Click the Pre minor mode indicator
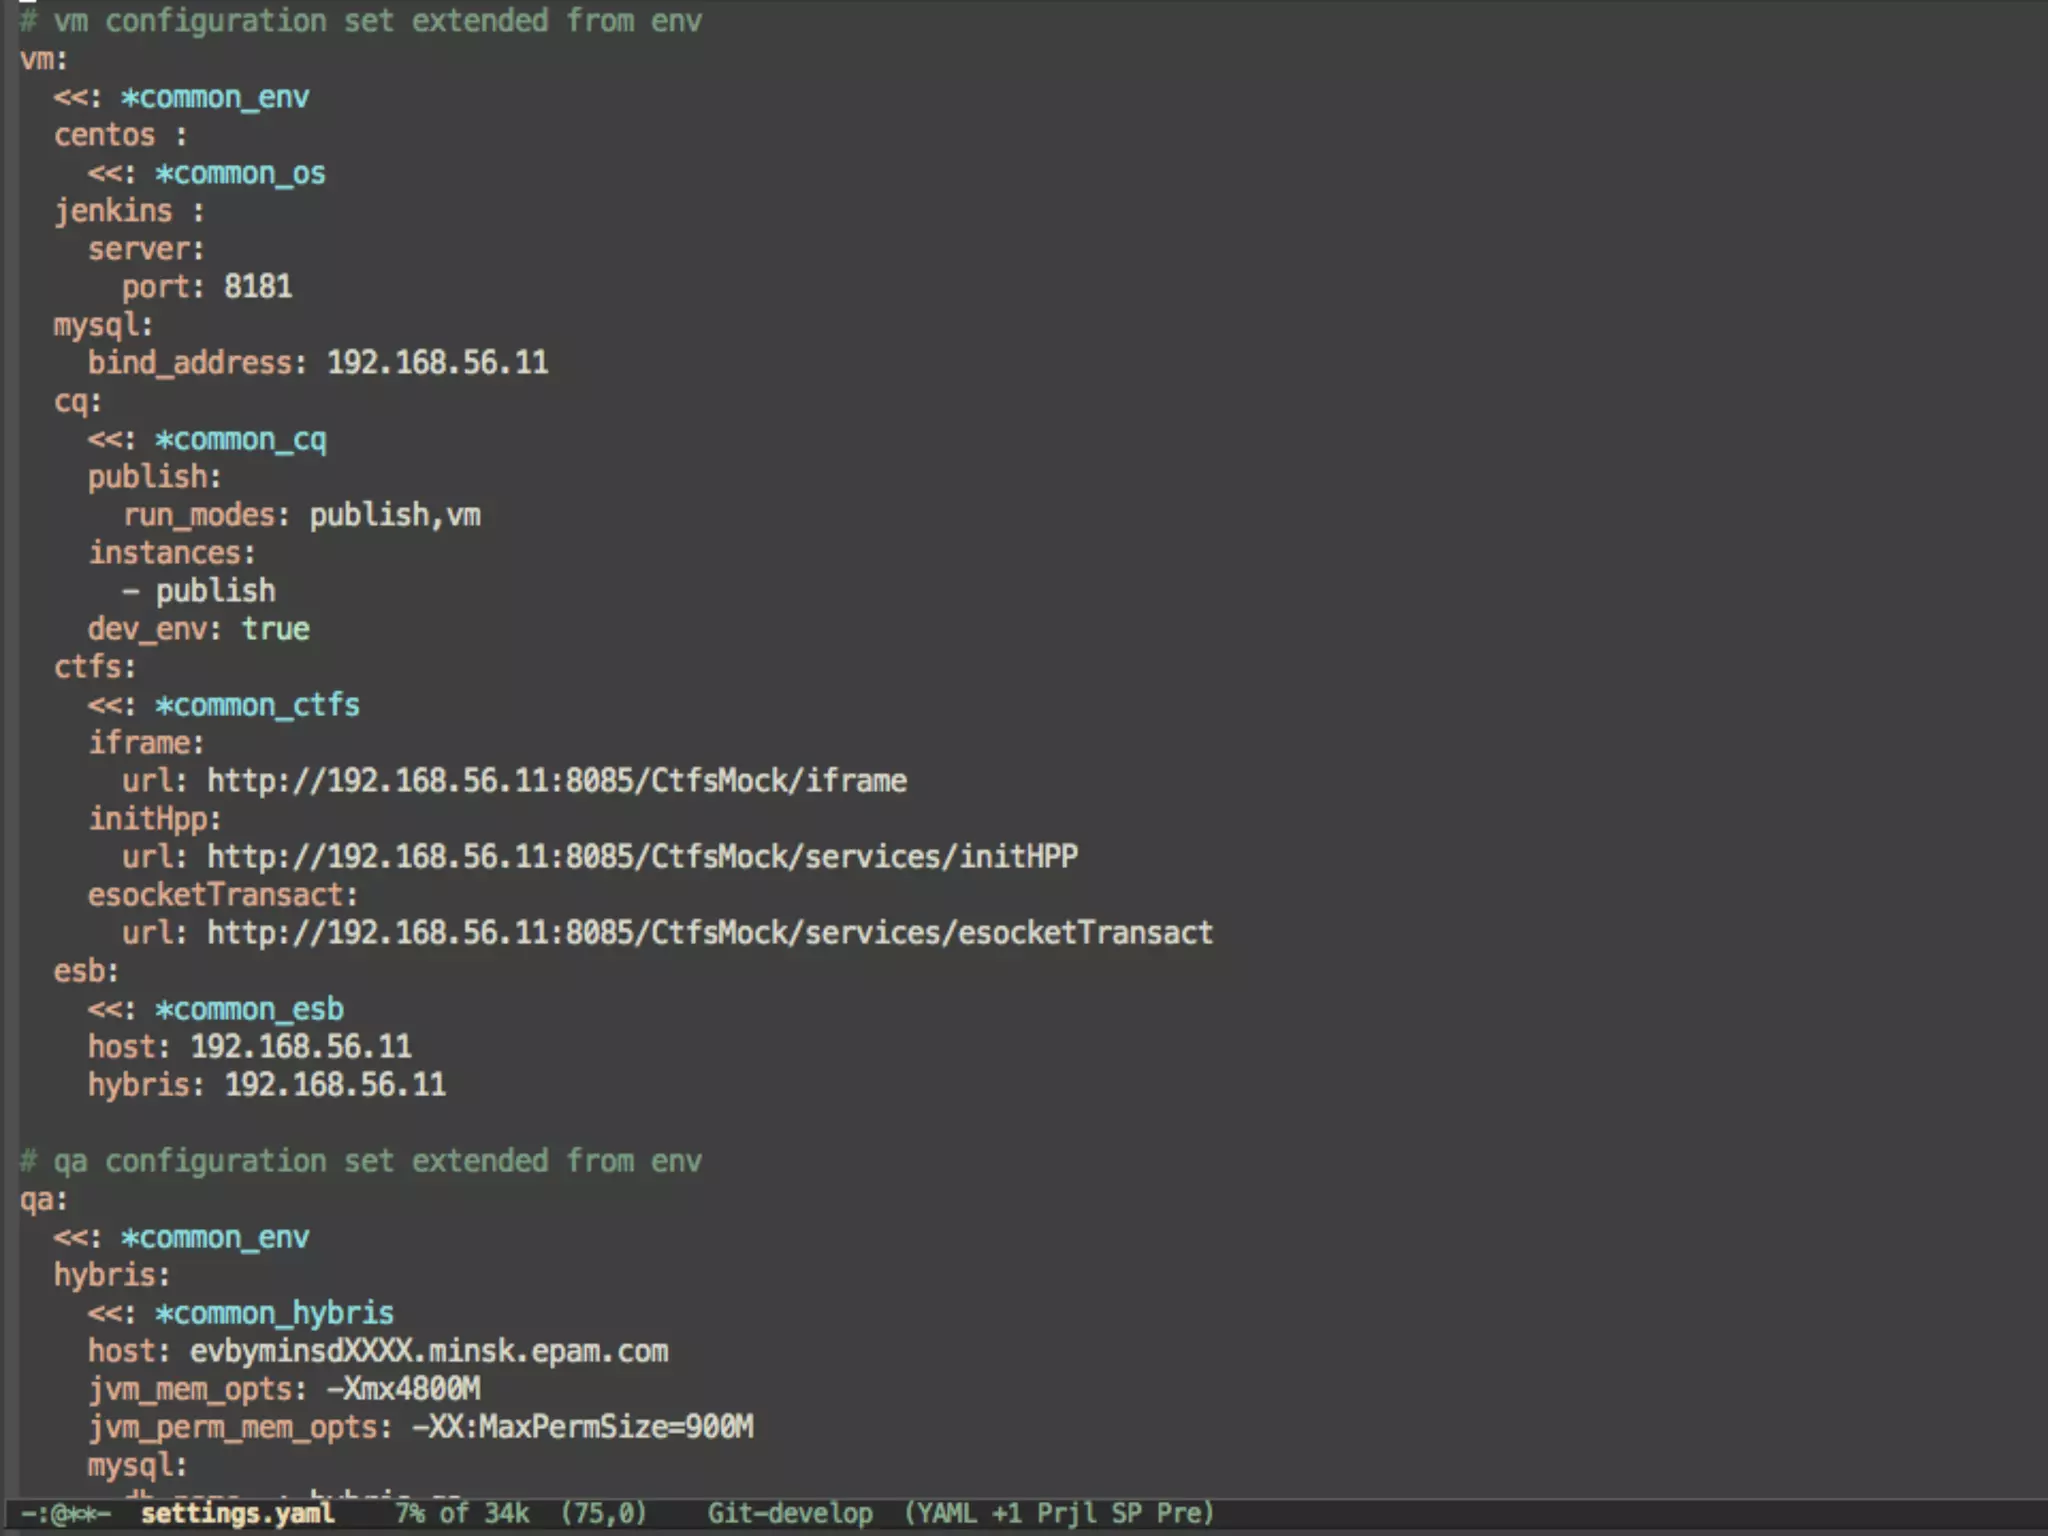This screenshot has height=1536, width=2048. click(x=1180, y=1513)
